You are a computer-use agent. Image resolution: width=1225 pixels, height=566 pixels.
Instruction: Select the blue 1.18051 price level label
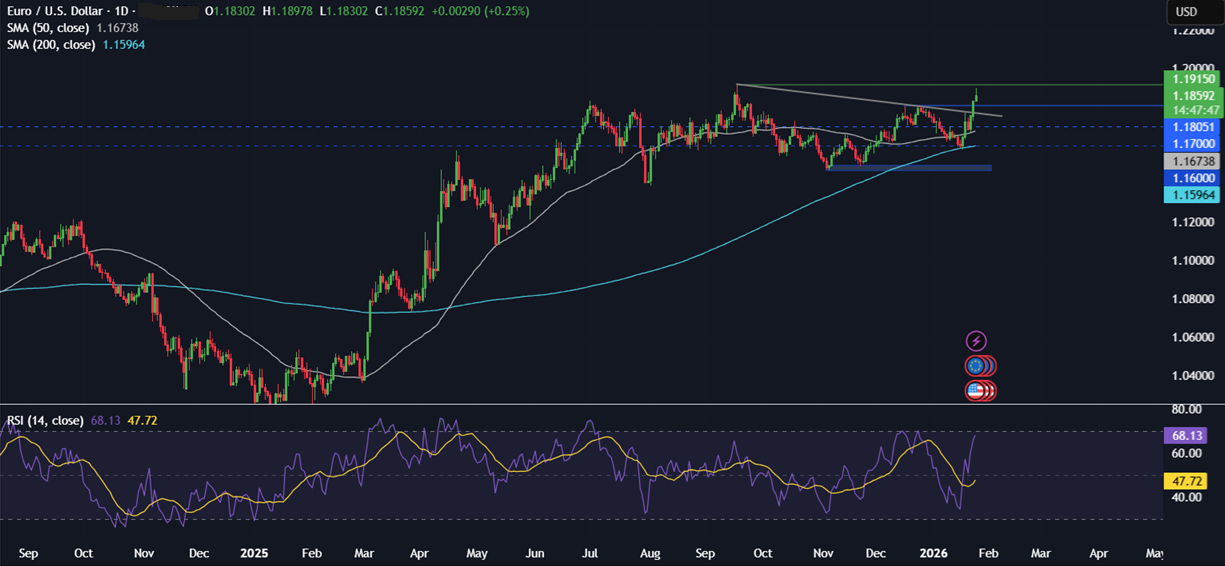1194,127
